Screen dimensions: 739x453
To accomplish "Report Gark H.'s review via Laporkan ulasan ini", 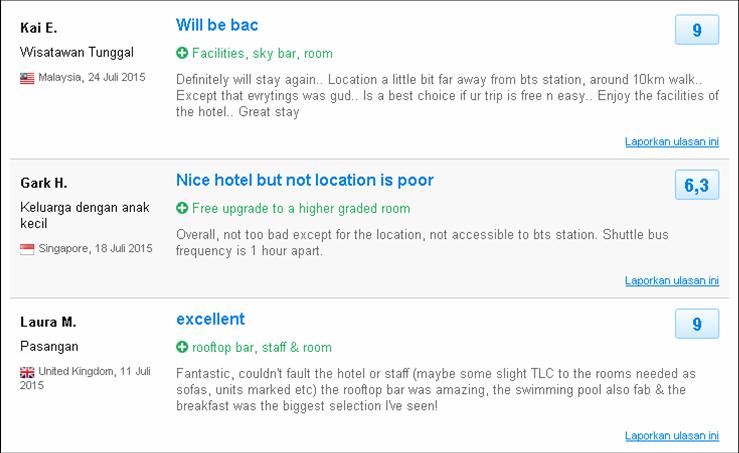I will click(x=672, y=280).
